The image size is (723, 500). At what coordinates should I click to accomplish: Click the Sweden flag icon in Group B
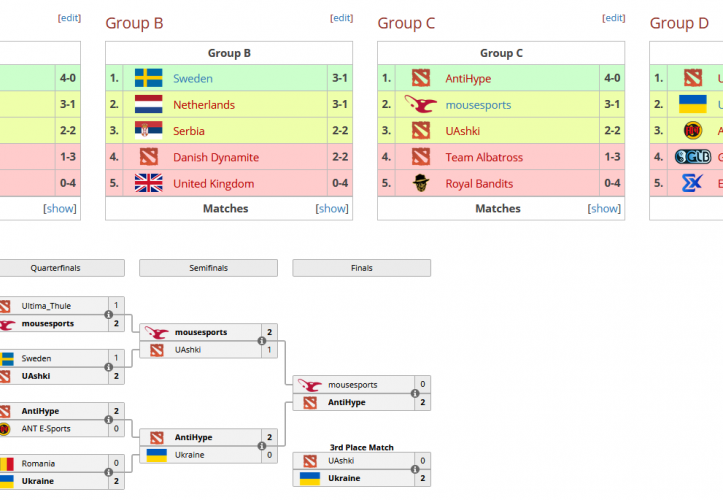click(149, 78)
